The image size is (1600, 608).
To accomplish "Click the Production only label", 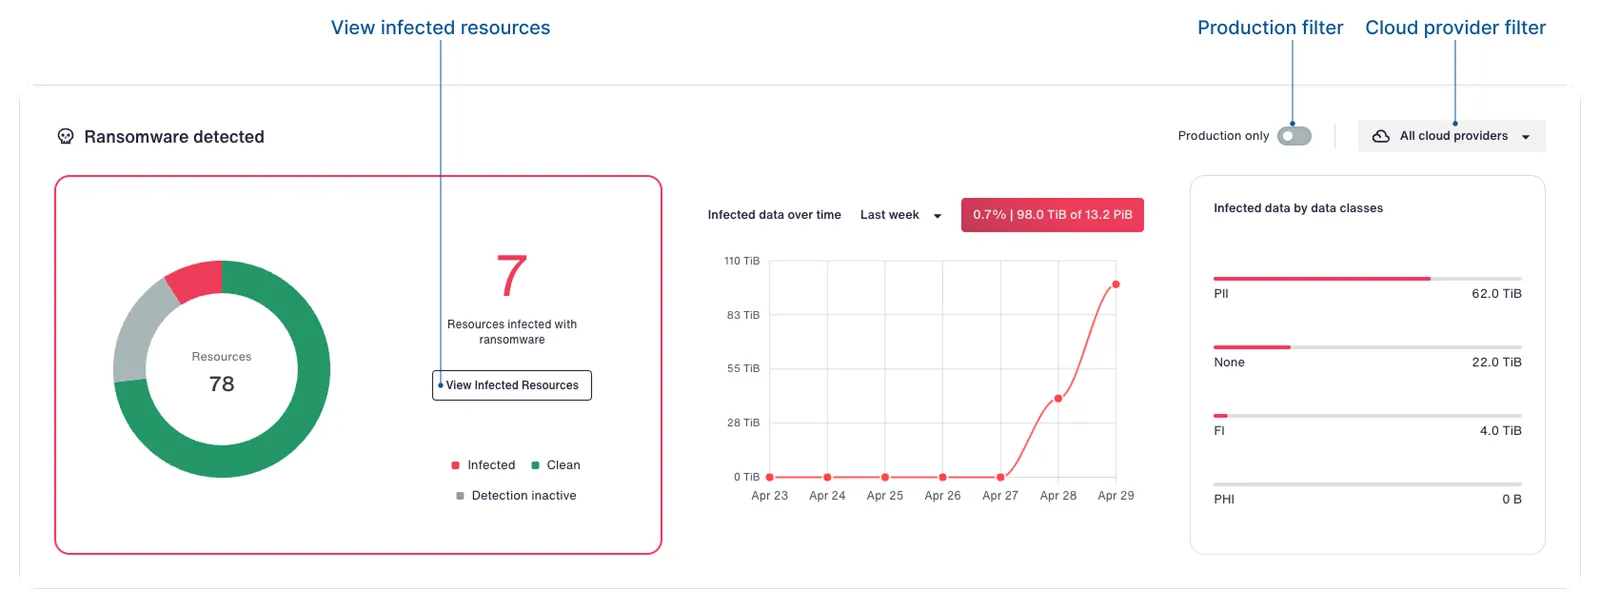I will click(1223, 136).
